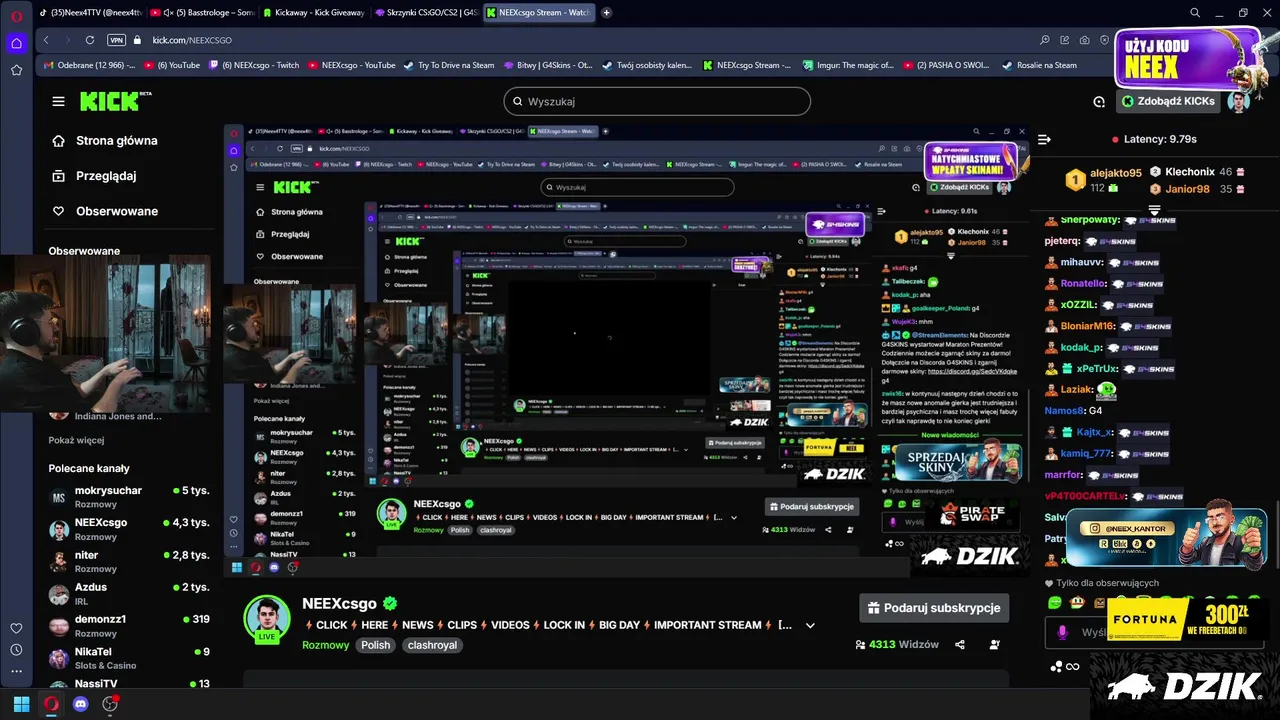Open the new tab plus button
1280x720 pixels.
[x=607, y=13]
